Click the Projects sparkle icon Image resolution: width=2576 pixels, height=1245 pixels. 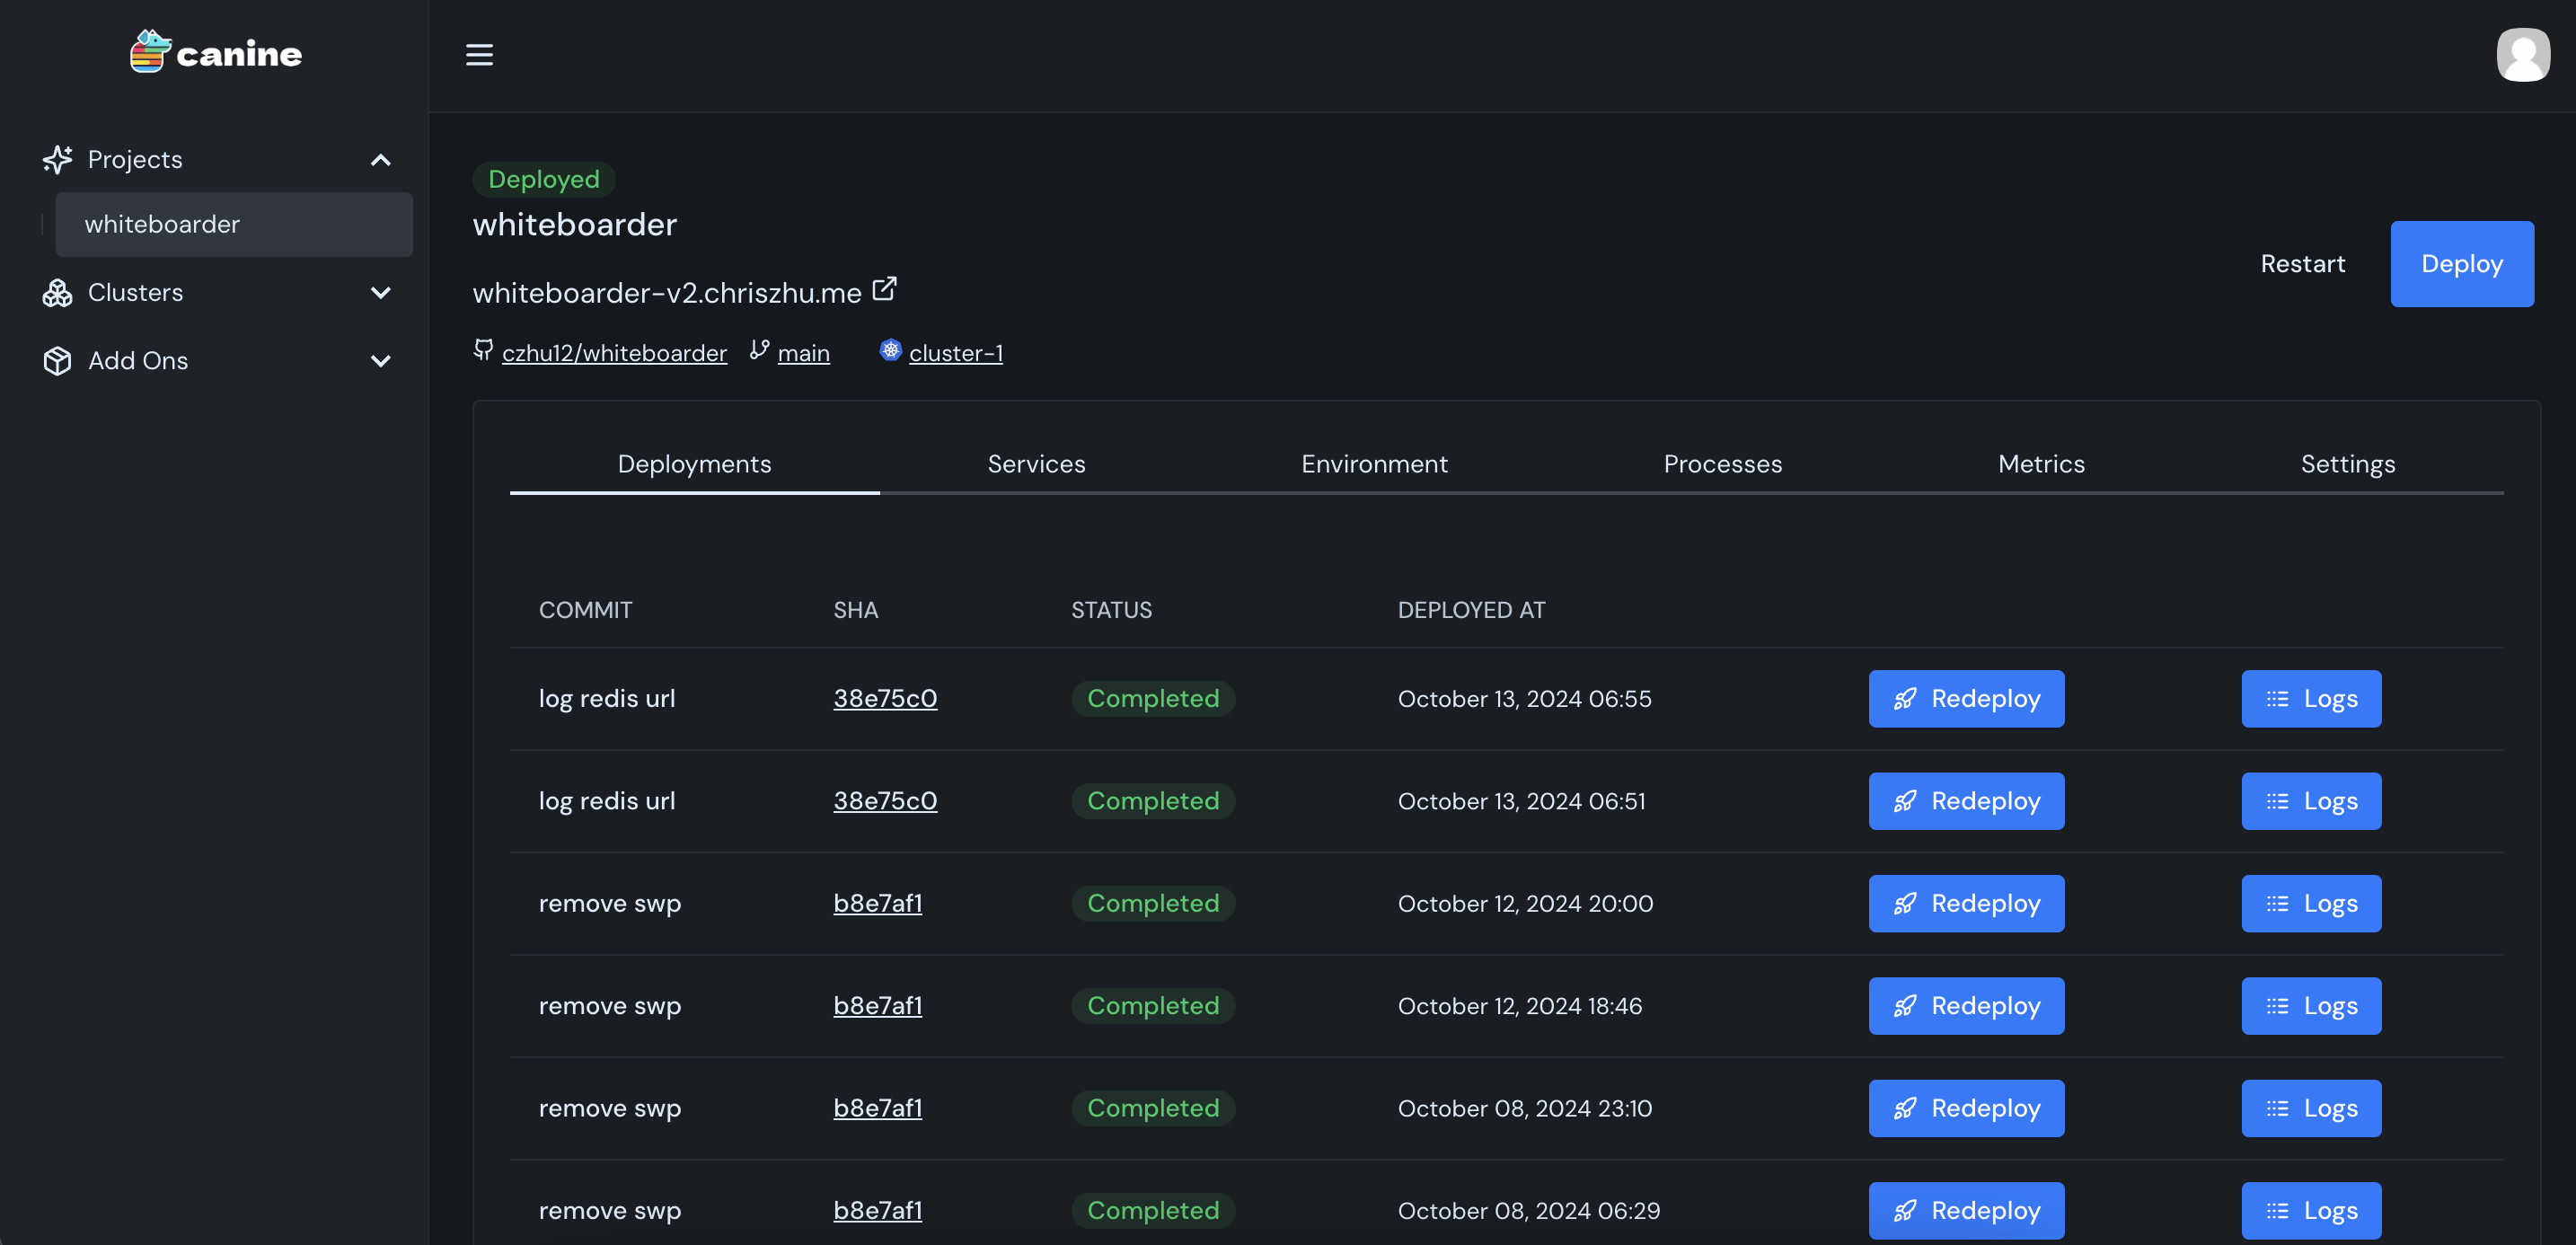point(57,159)
